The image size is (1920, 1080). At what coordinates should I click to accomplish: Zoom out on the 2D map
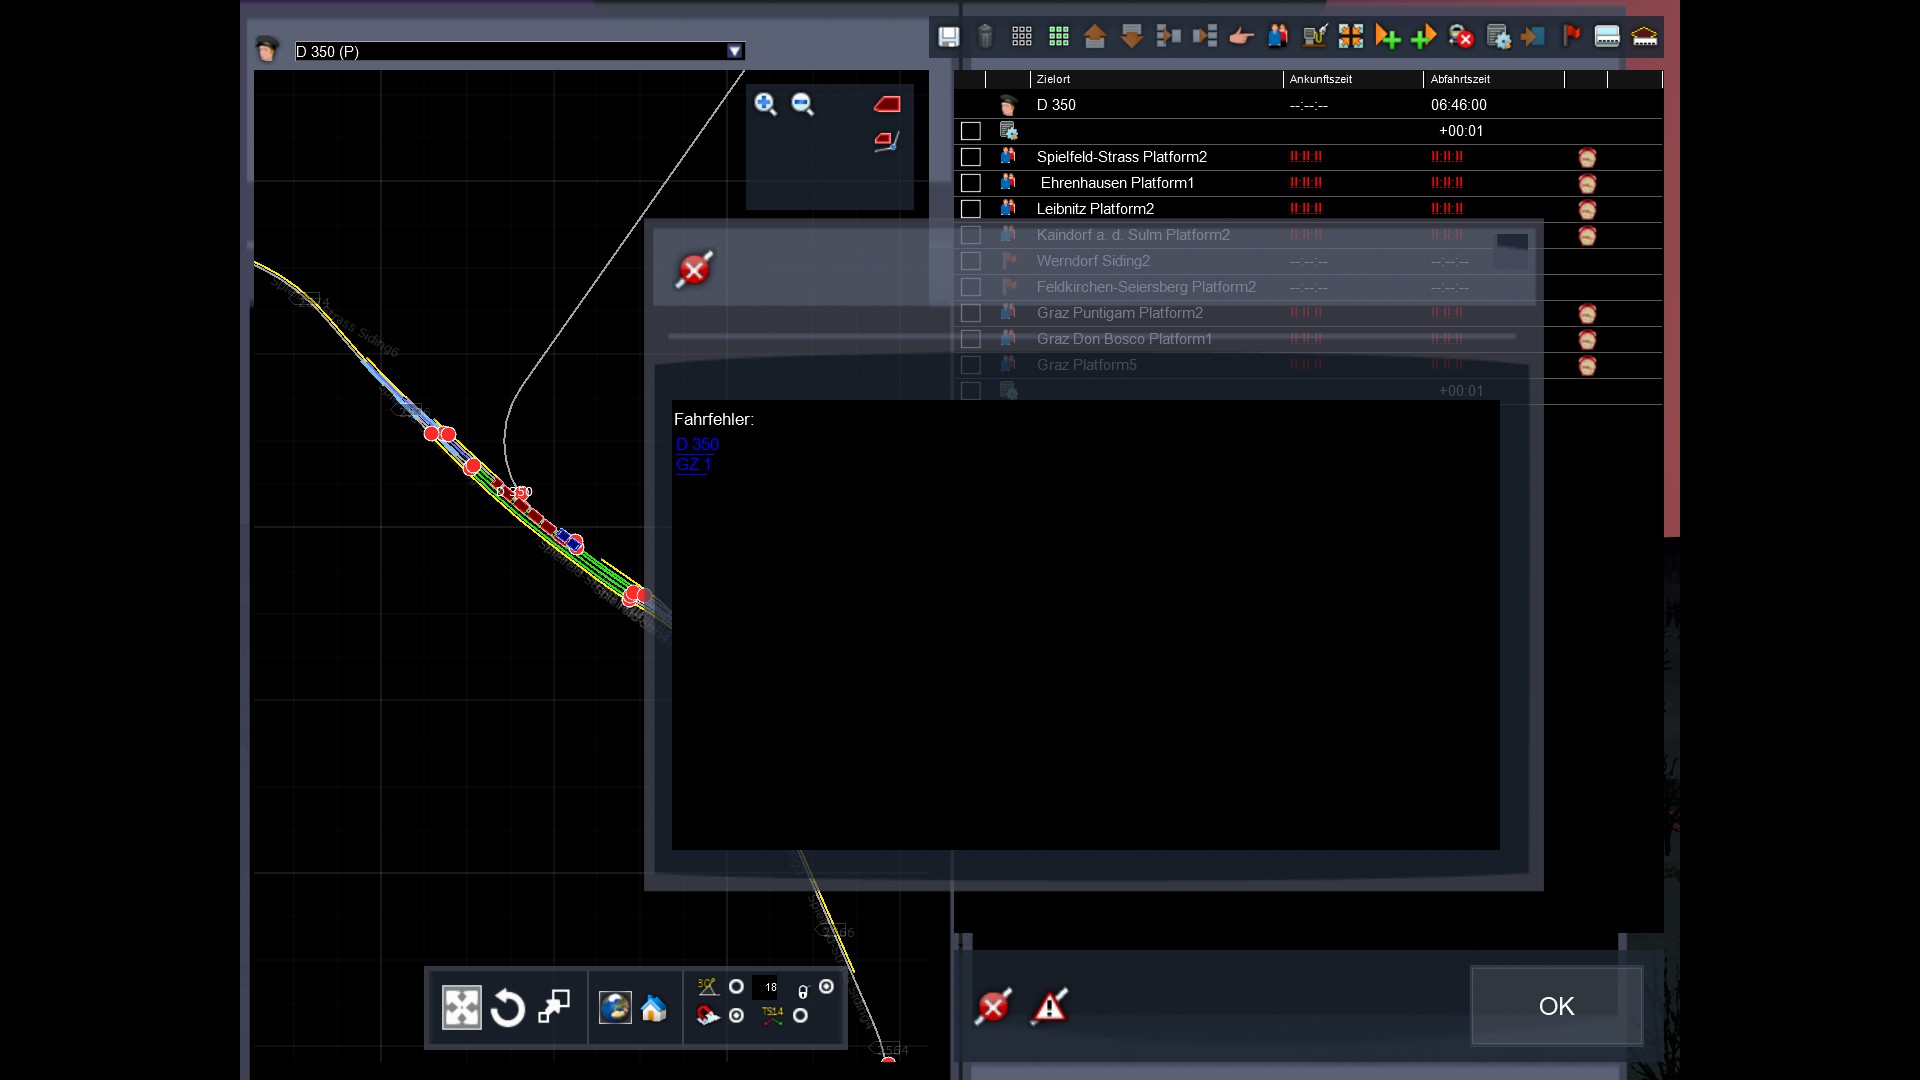click(802, 104)
